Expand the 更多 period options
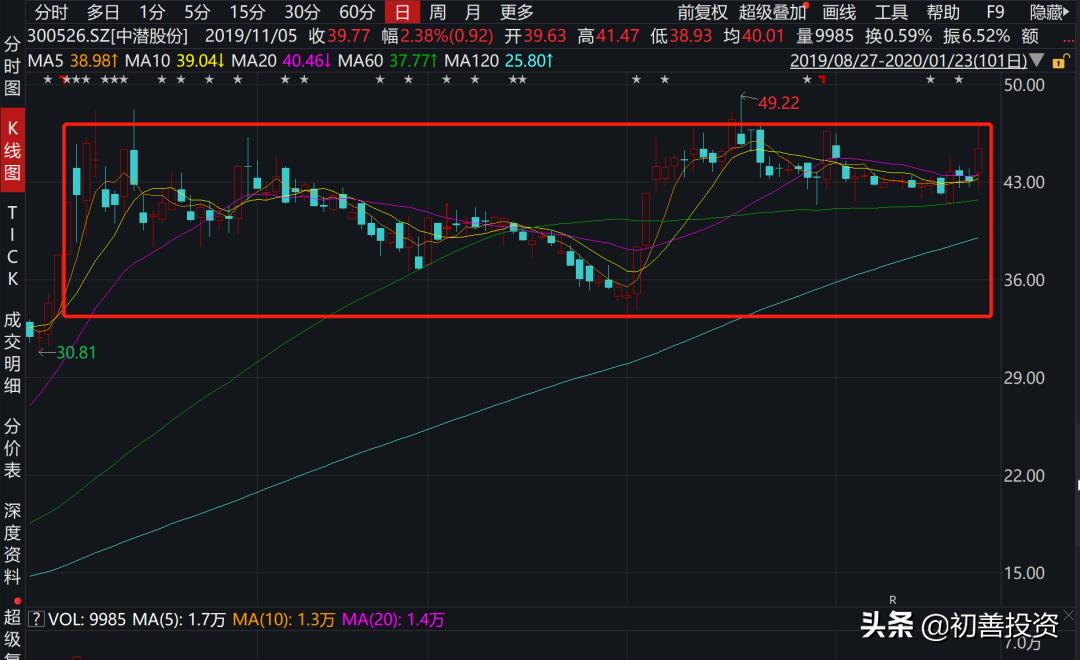Screen dimensions: 1080x660 [x=517, y=12]
